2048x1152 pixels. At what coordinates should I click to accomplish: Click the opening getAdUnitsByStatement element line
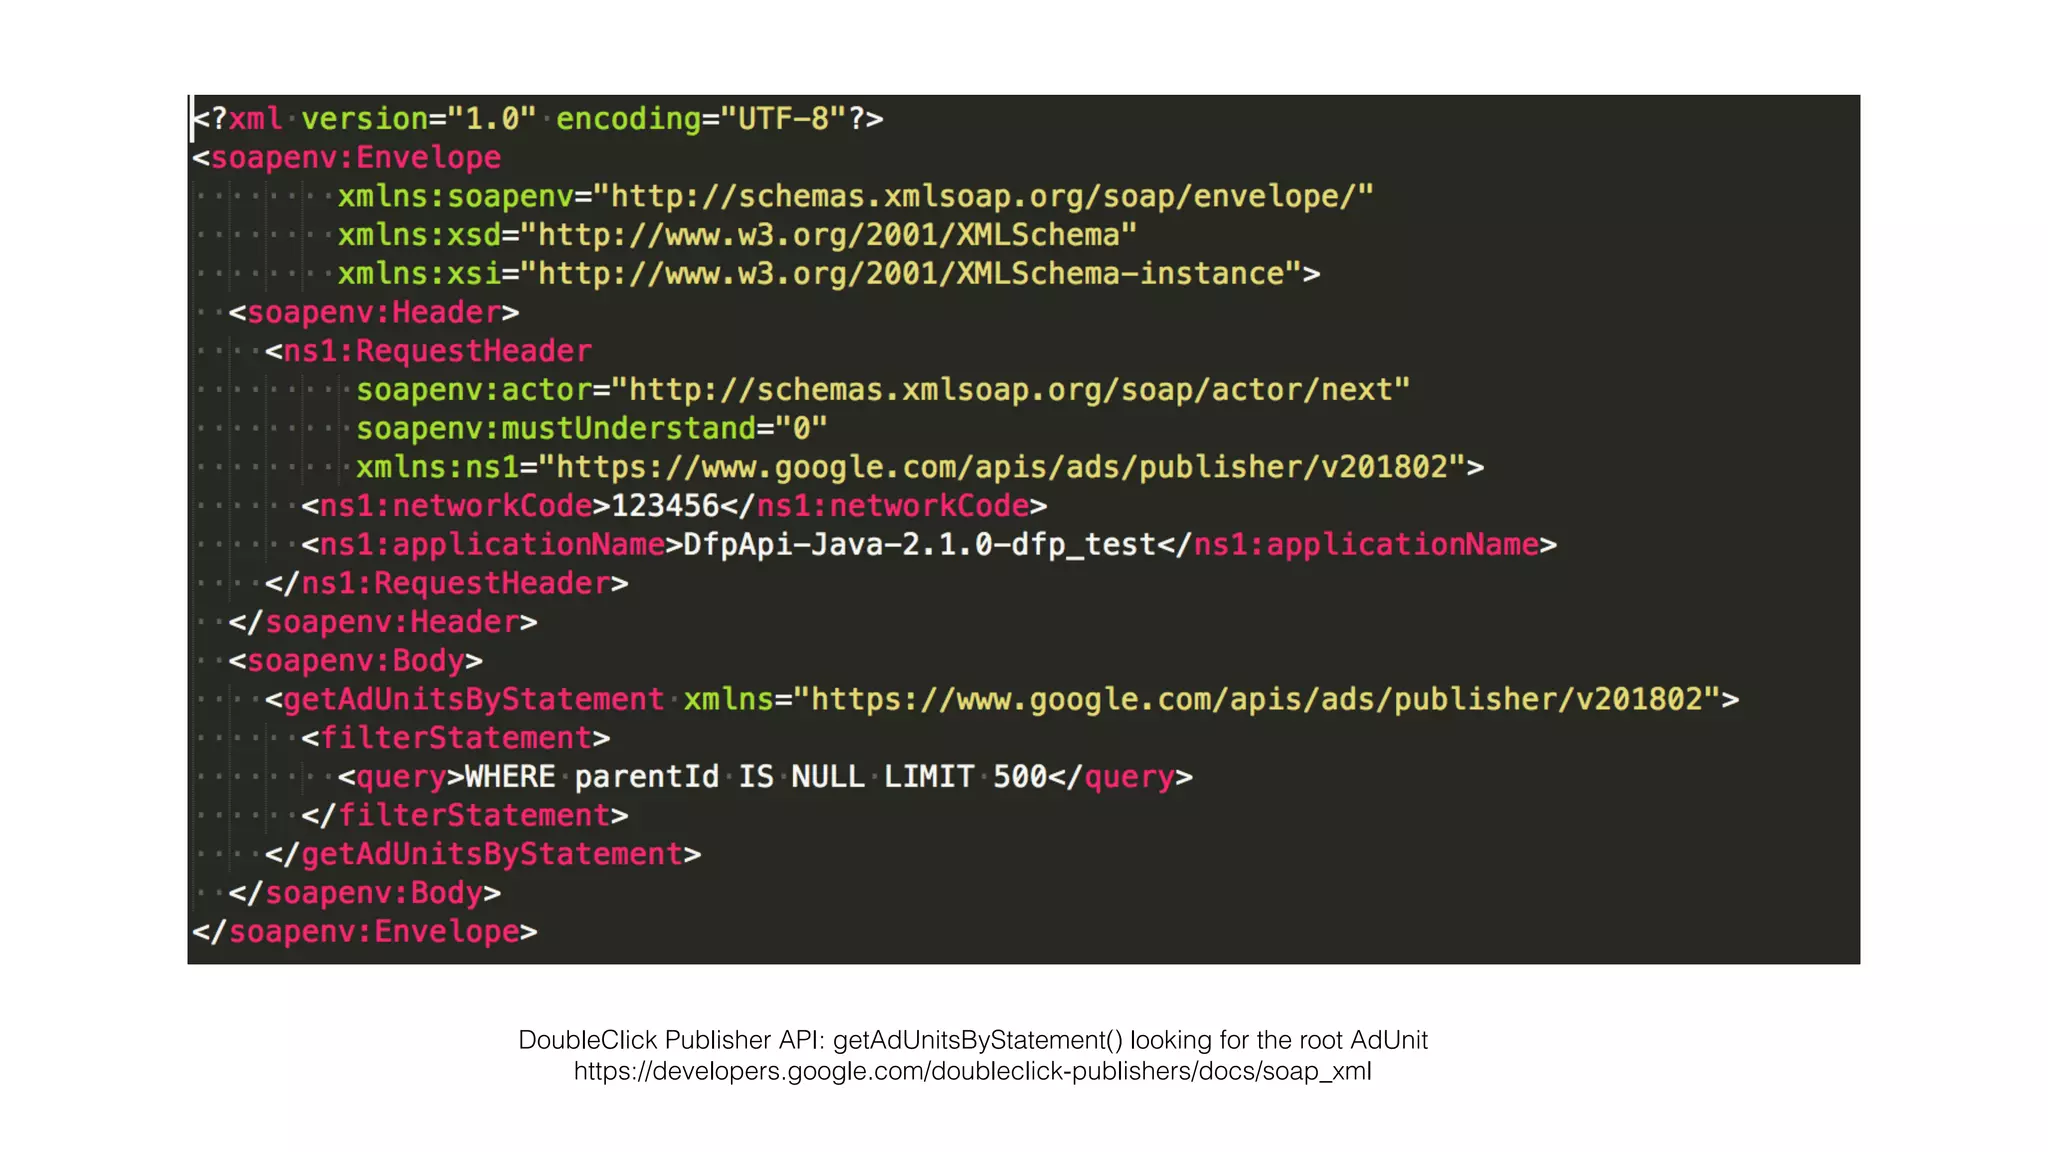point(1002,699)
